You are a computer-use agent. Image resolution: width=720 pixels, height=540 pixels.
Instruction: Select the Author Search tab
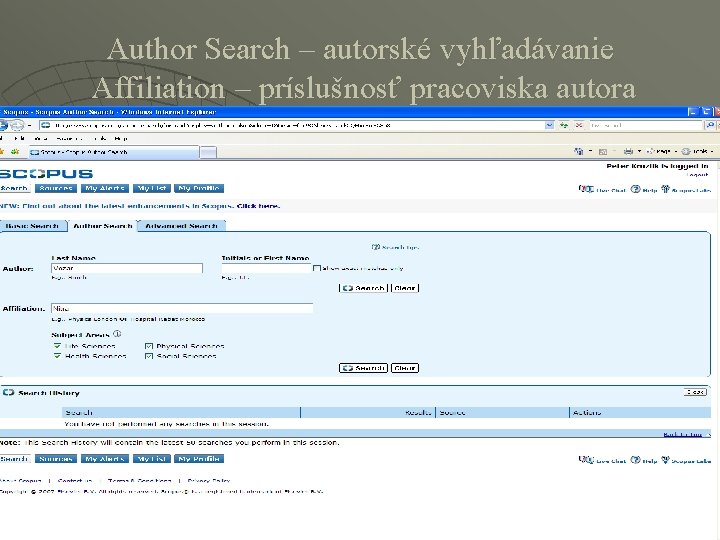(x=103, y=226)
